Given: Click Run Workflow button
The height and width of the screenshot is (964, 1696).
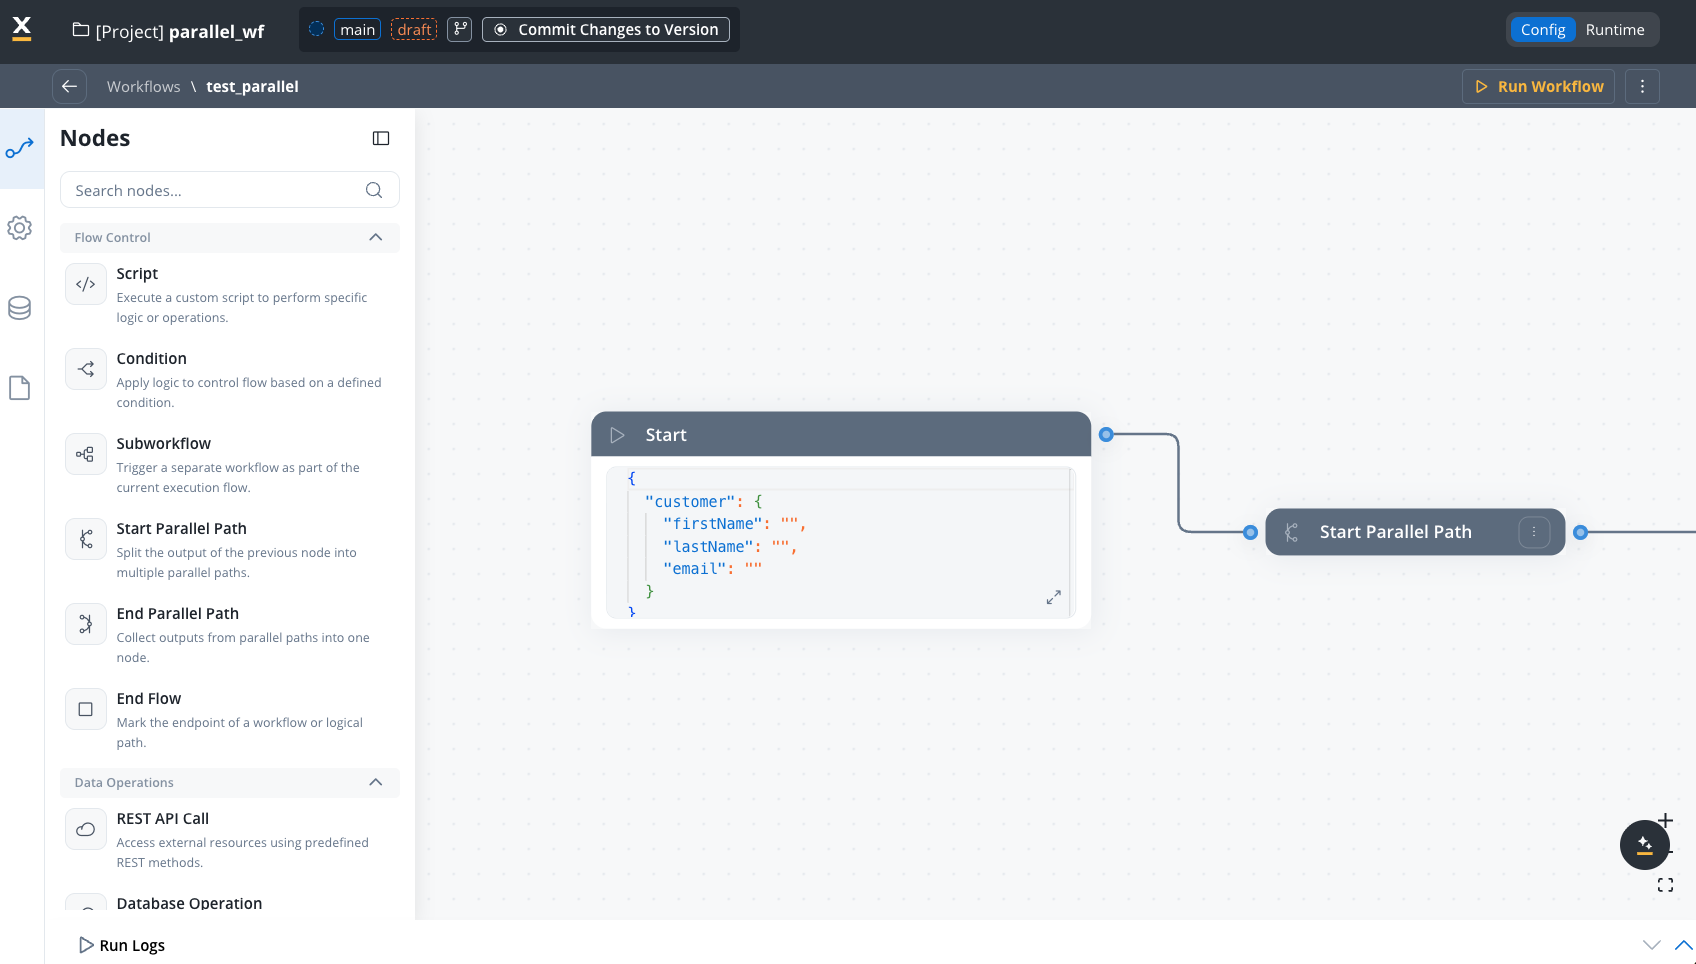Looking at the screenshot, I should pos(1538,87).
